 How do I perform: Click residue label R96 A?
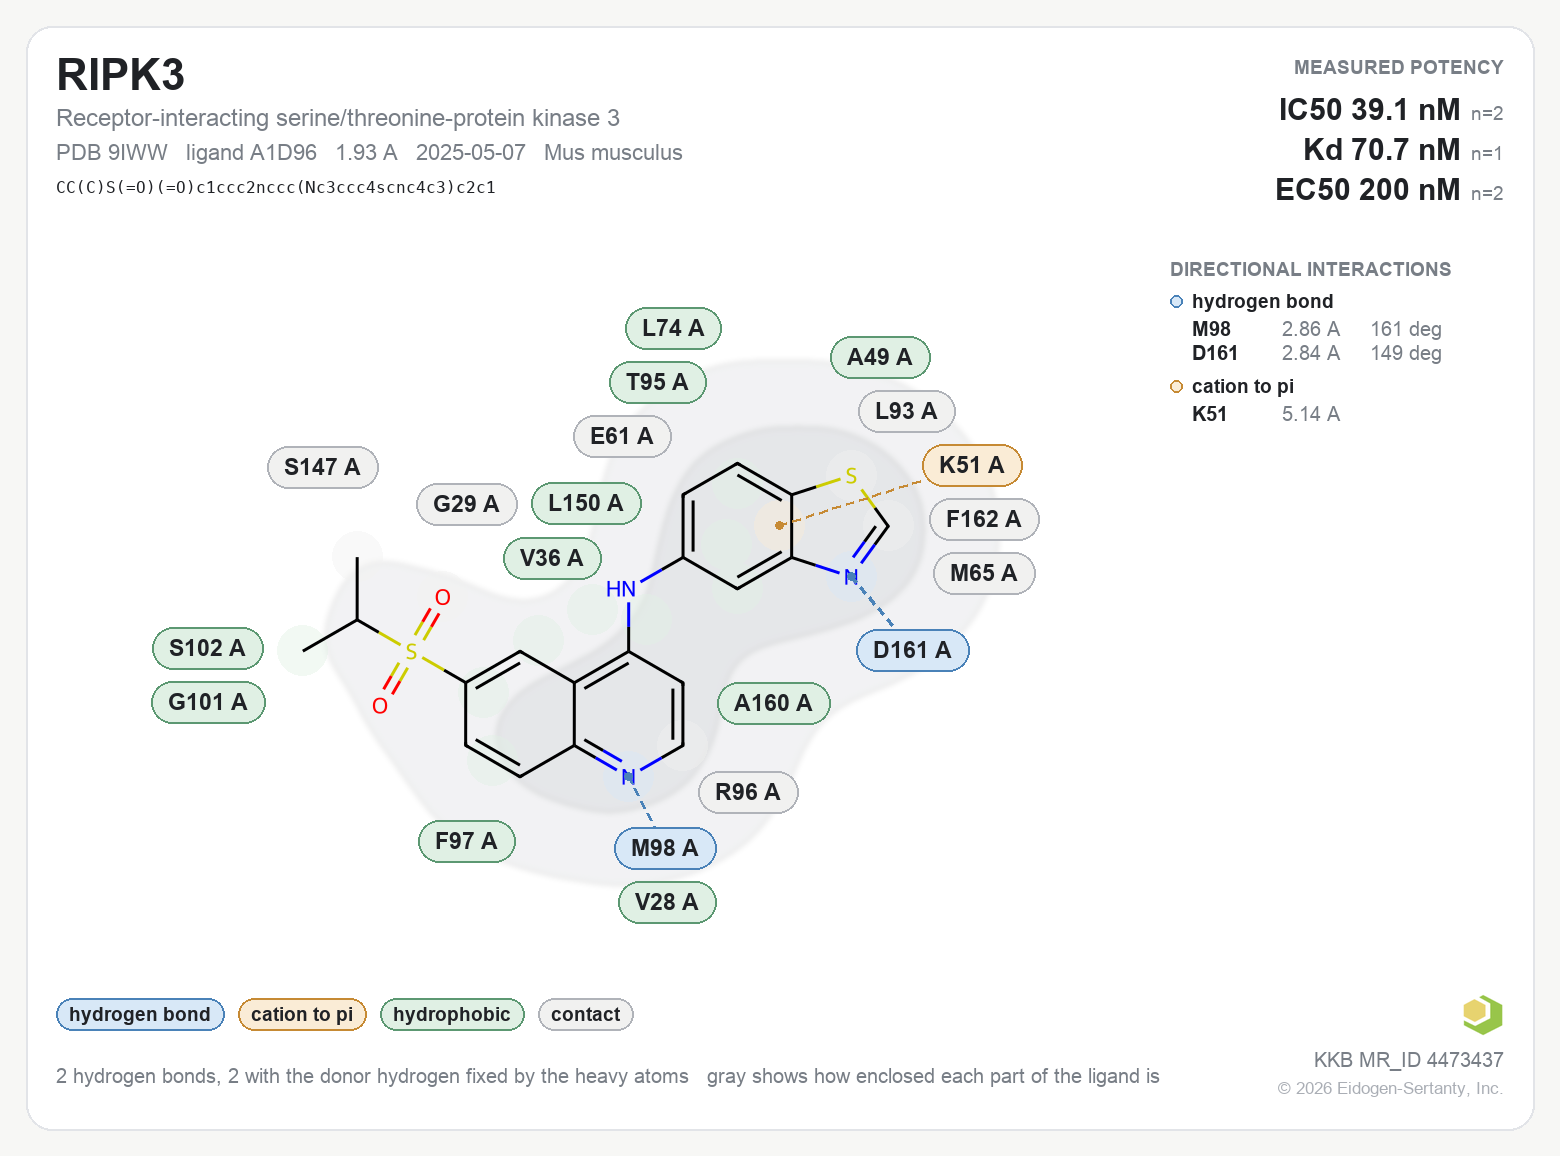748,792
